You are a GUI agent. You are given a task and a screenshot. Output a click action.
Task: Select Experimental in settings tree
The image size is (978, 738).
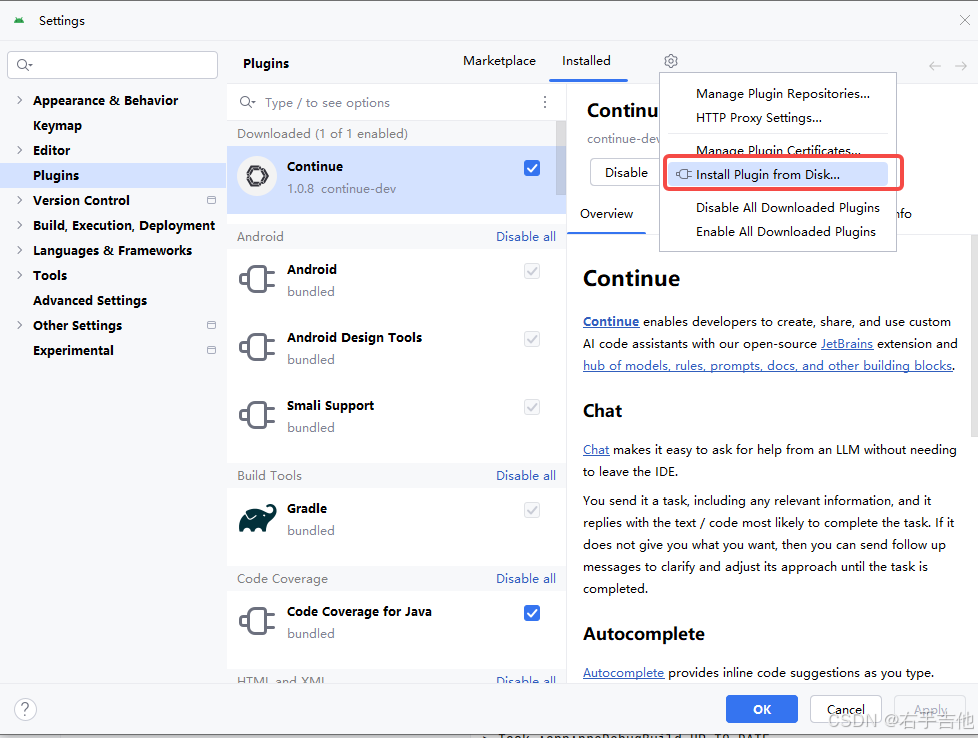click(73, 350)
